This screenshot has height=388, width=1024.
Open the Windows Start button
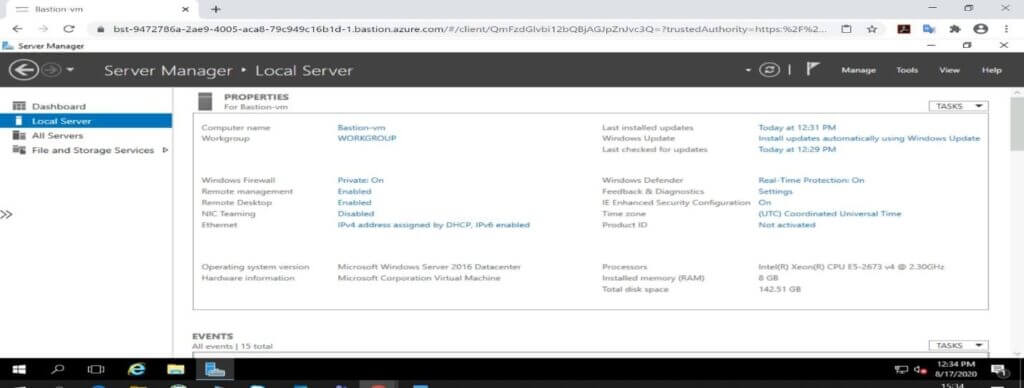[x=19, y=370]
